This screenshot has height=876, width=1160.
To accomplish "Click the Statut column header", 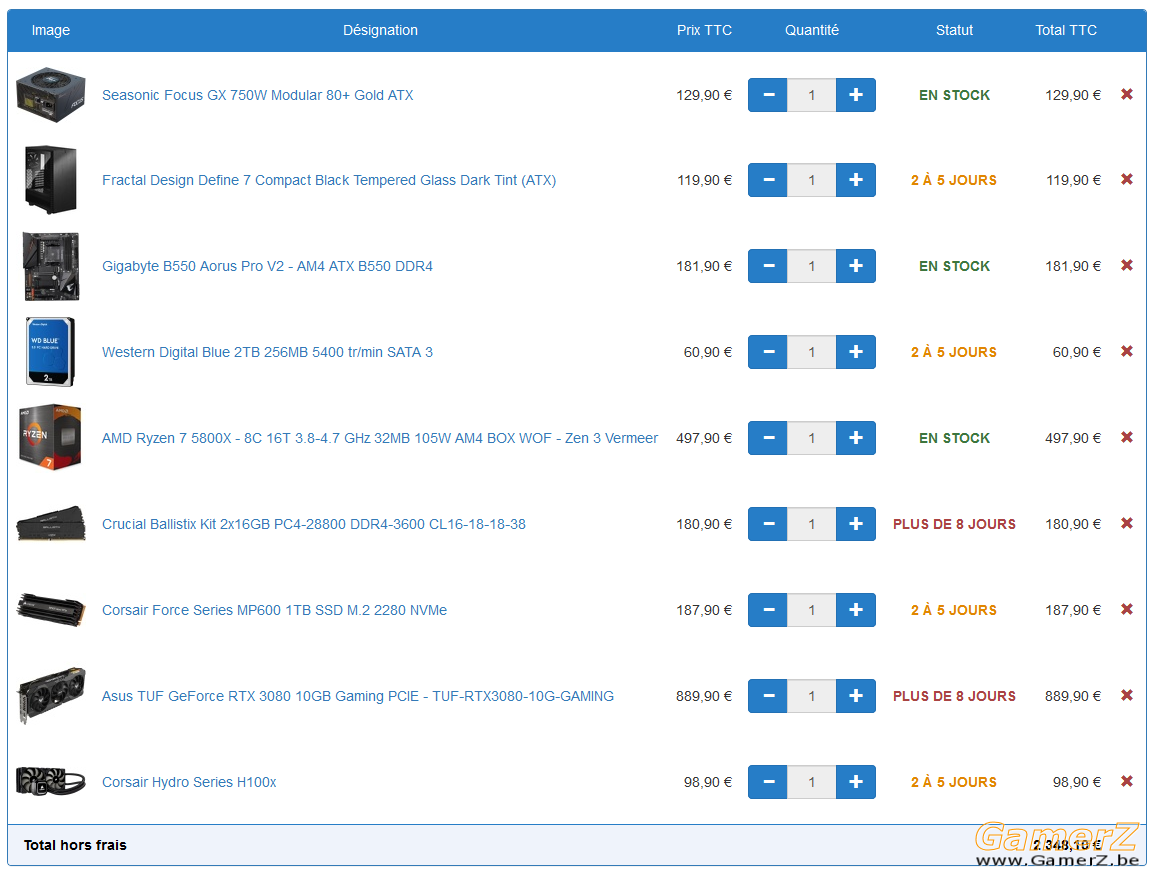I will pos(954,30).
